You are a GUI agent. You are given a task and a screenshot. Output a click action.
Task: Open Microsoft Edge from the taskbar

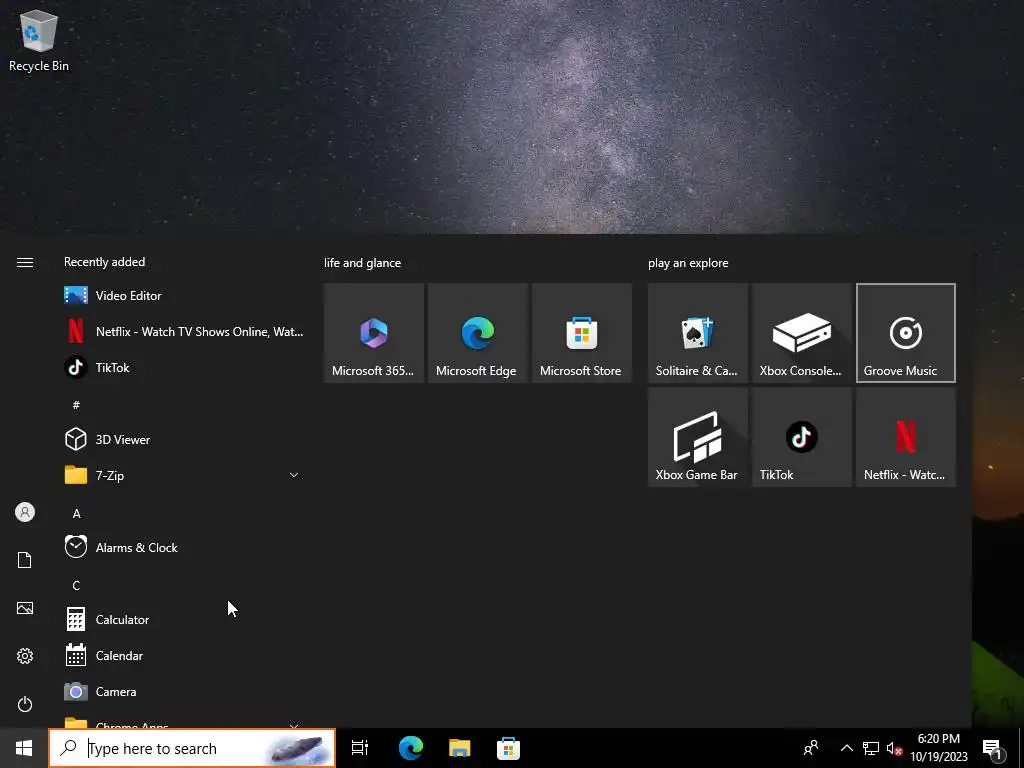point(411,748)
